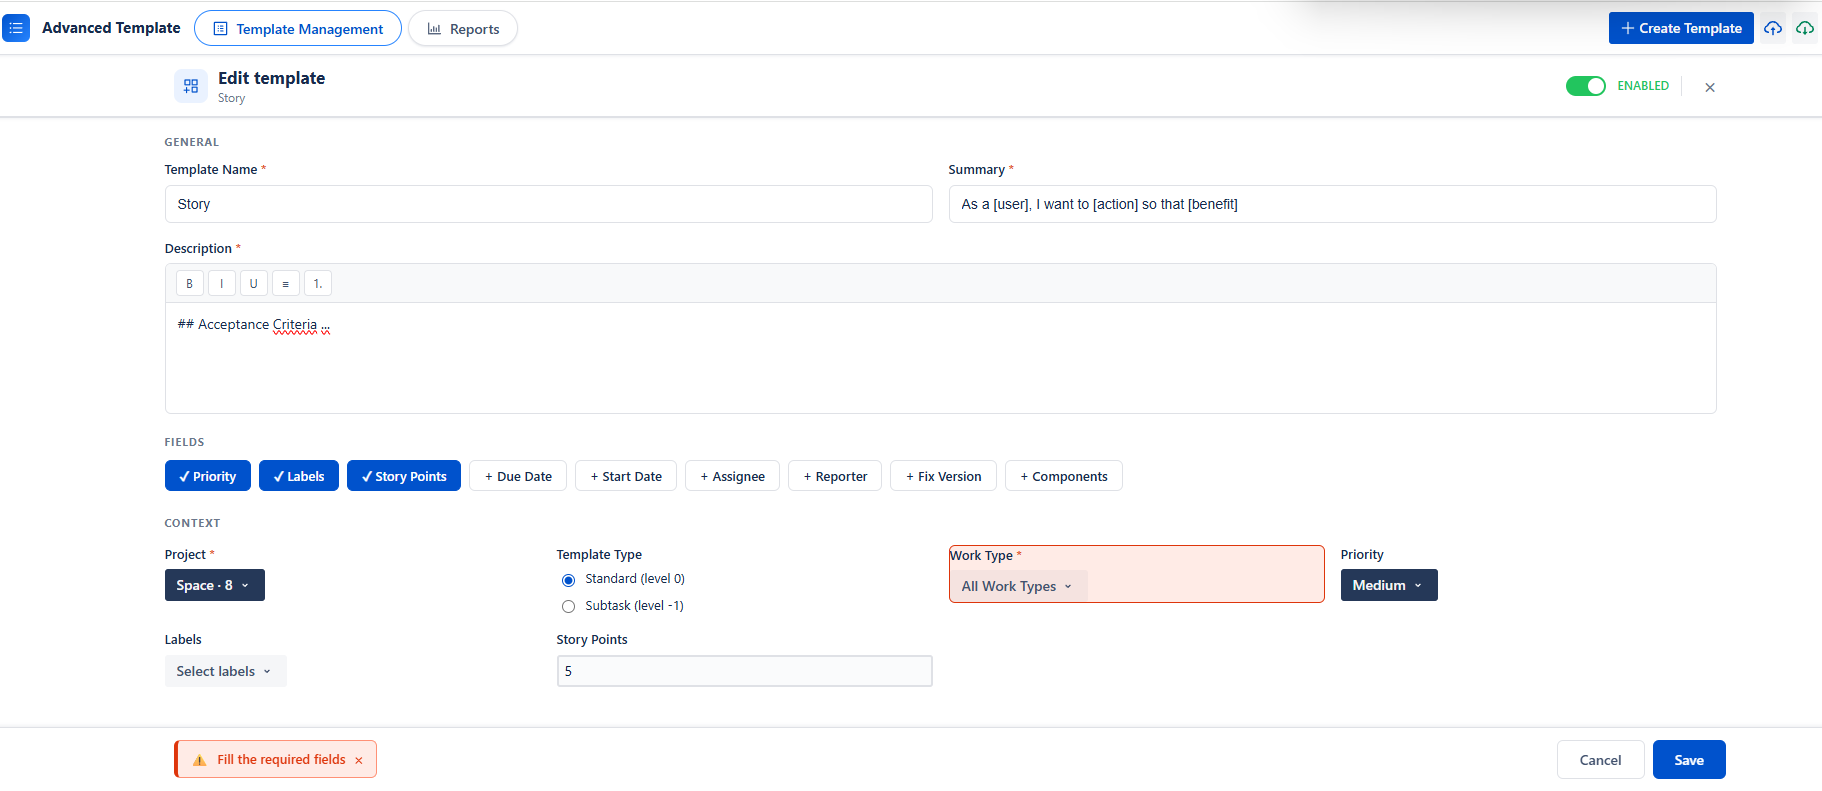Image resolution: width=1822 pixels, height=791 pixels.
Task: Click the Save button
Action: (1689, 760)
